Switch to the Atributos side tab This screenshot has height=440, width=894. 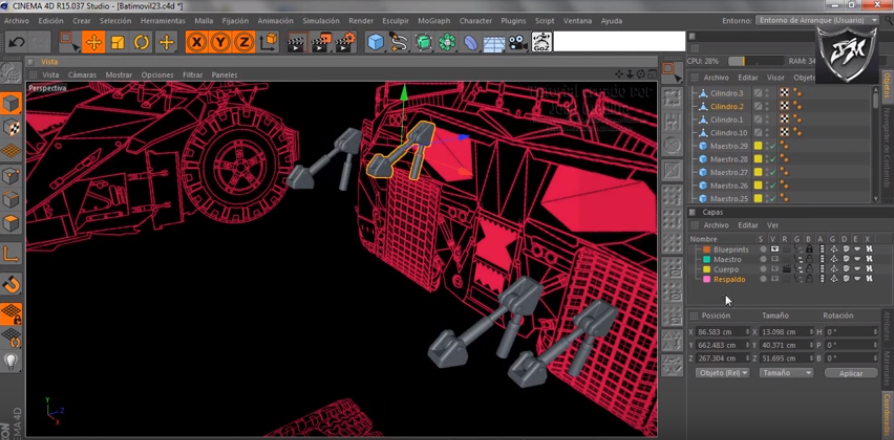(887, 327)
